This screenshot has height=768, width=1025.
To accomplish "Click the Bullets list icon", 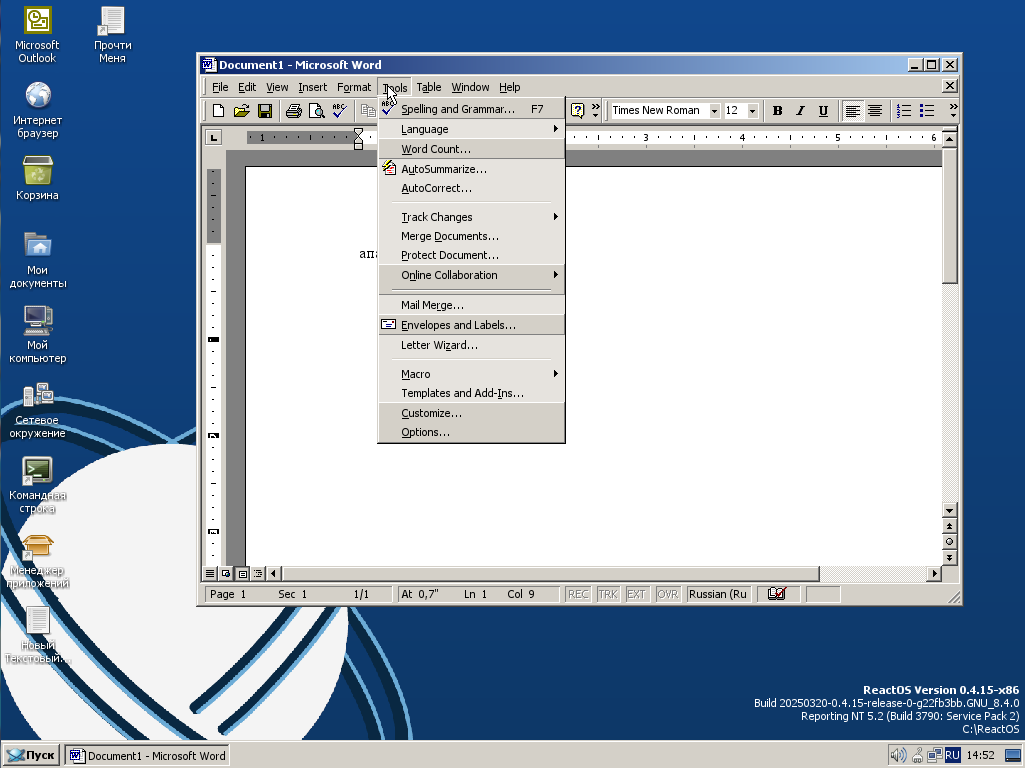I will 927,111.
